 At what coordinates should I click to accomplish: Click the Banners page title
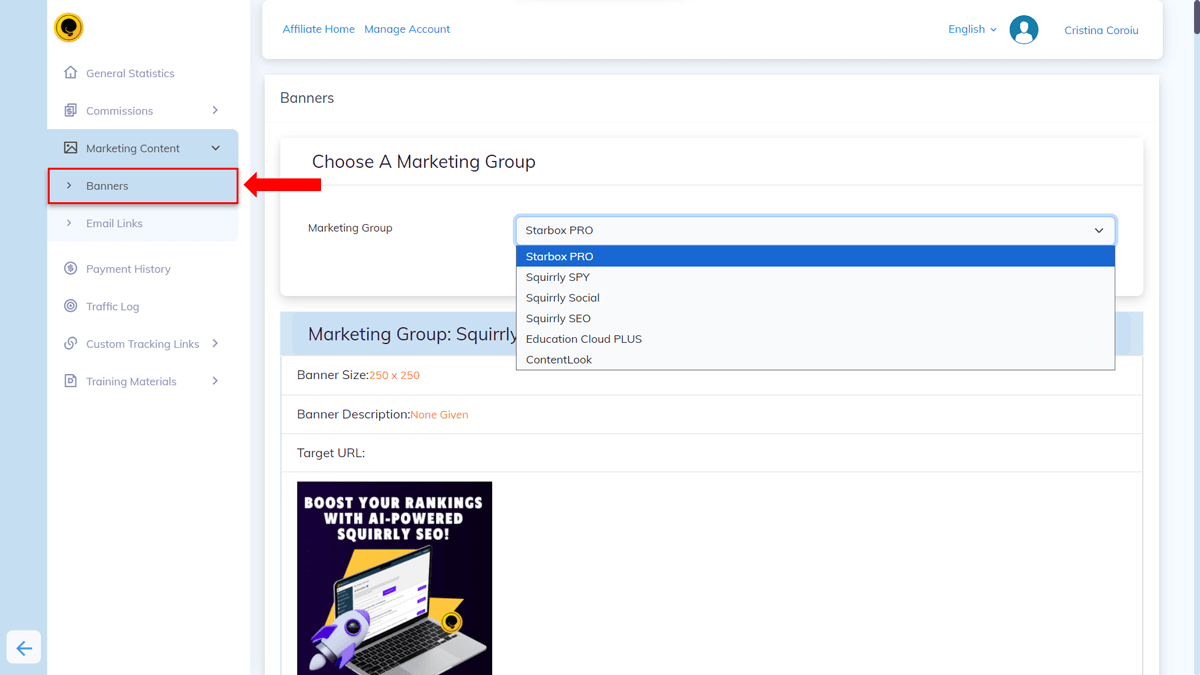point(307,98)
